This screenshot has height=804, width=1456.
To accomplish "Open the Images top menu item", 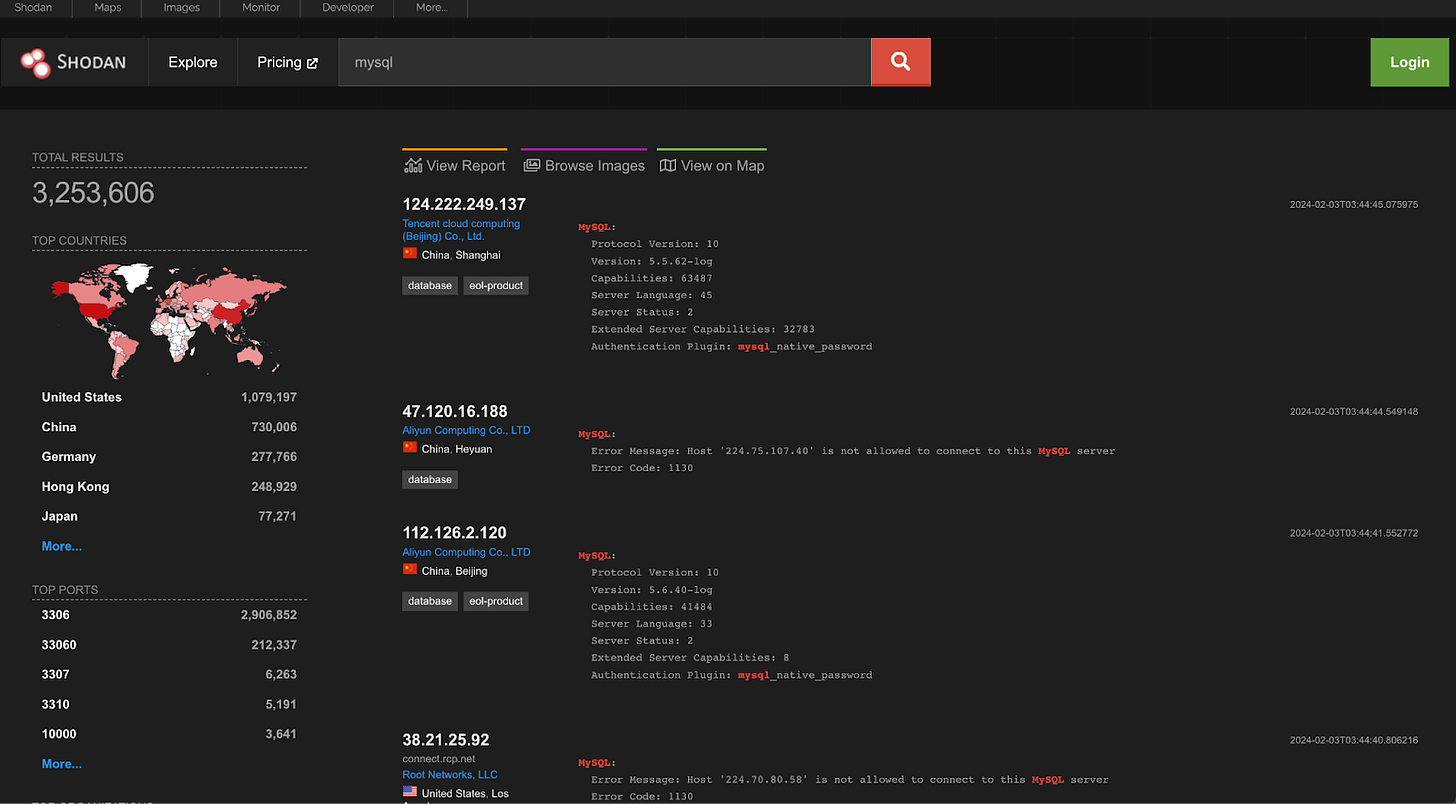I will click(181, 8).
